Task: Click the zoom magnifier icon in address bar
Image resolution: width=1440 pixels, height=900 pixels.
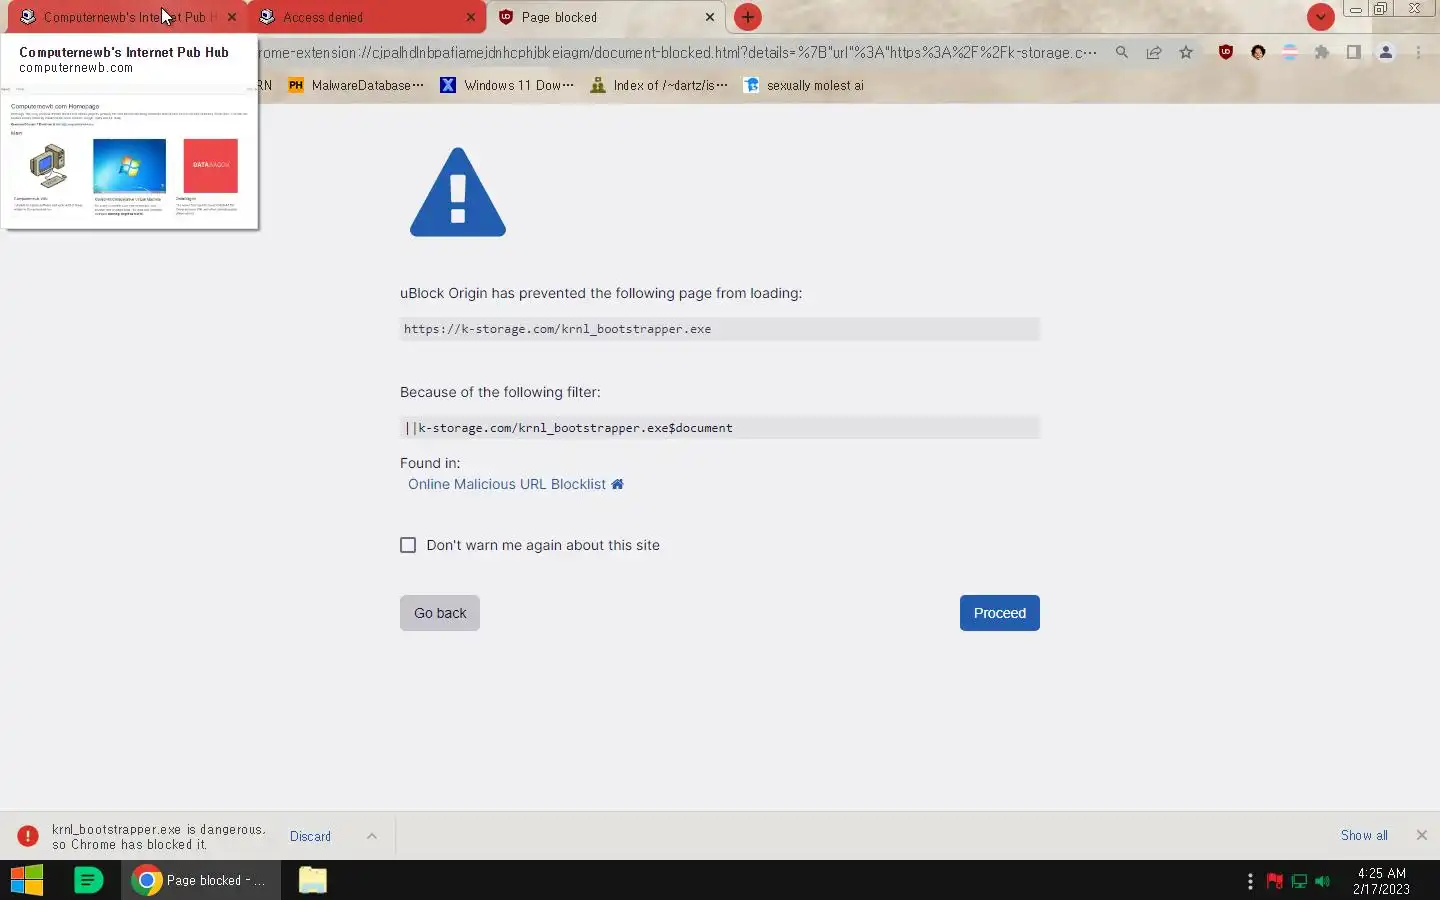Action: (1122, 52)
